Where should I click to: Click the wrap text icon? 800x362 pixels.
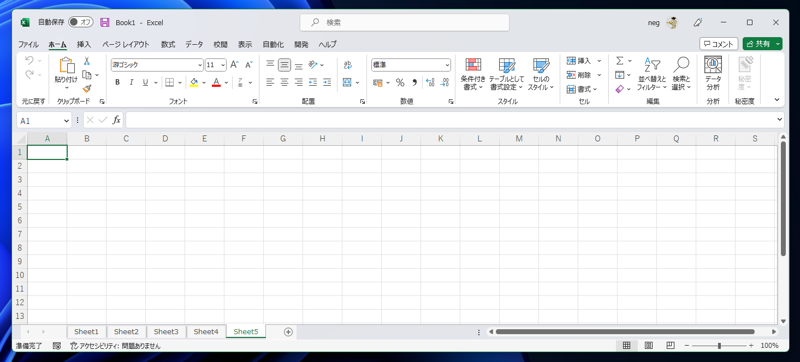[x=347, y=65]
